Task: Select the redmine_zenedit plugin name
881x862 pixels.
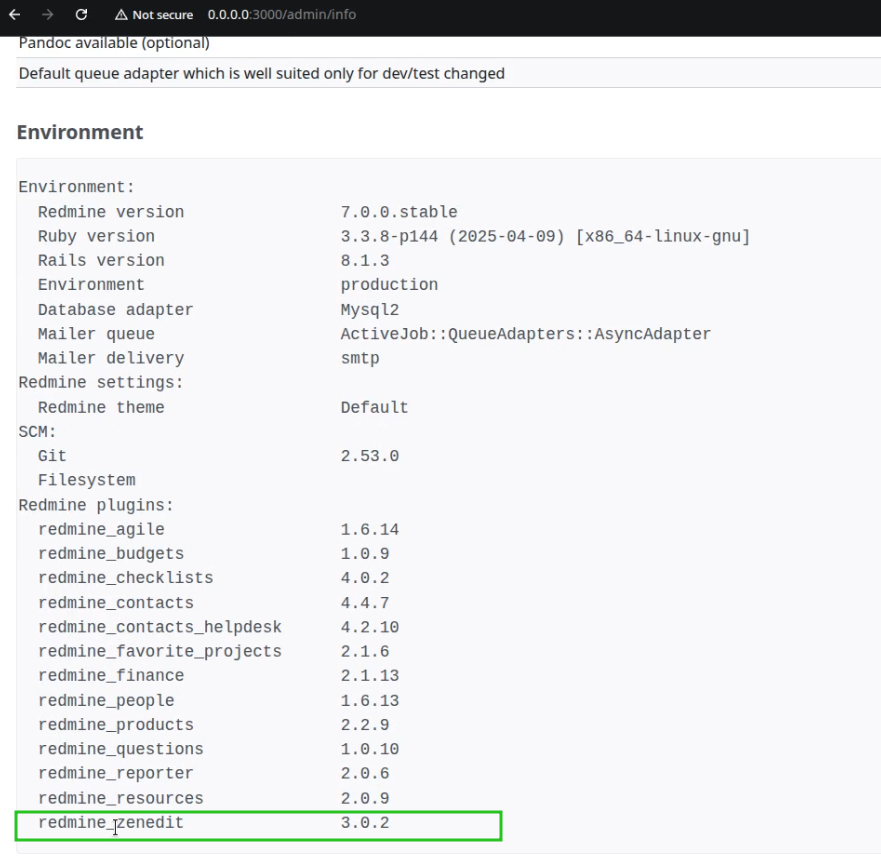Action: tap(111, 823)
